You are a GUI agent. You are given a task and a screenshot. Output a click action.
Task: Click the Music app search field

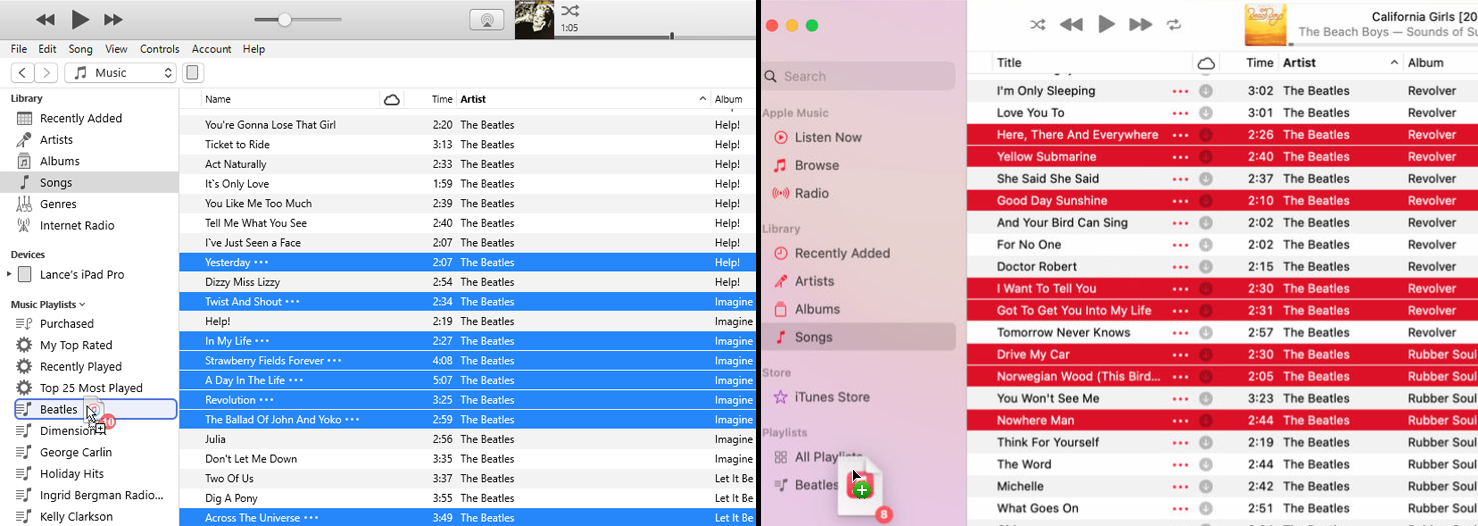(858, 76)
